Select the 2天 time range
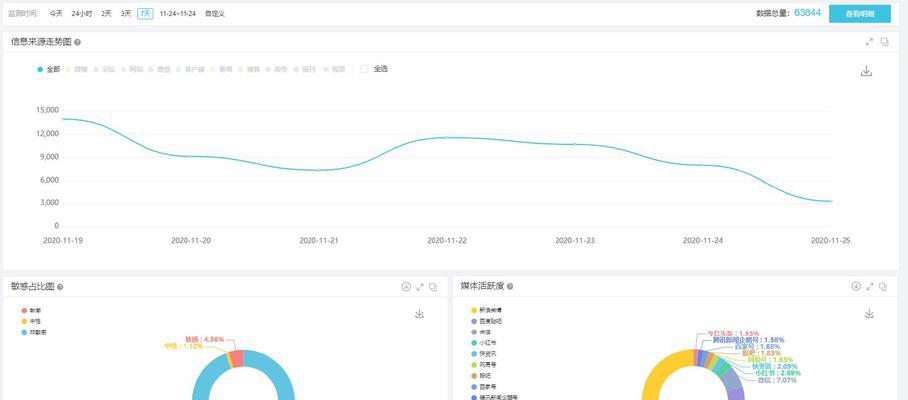908x400 pixels. pyautogui.click(x=107, y=13)
